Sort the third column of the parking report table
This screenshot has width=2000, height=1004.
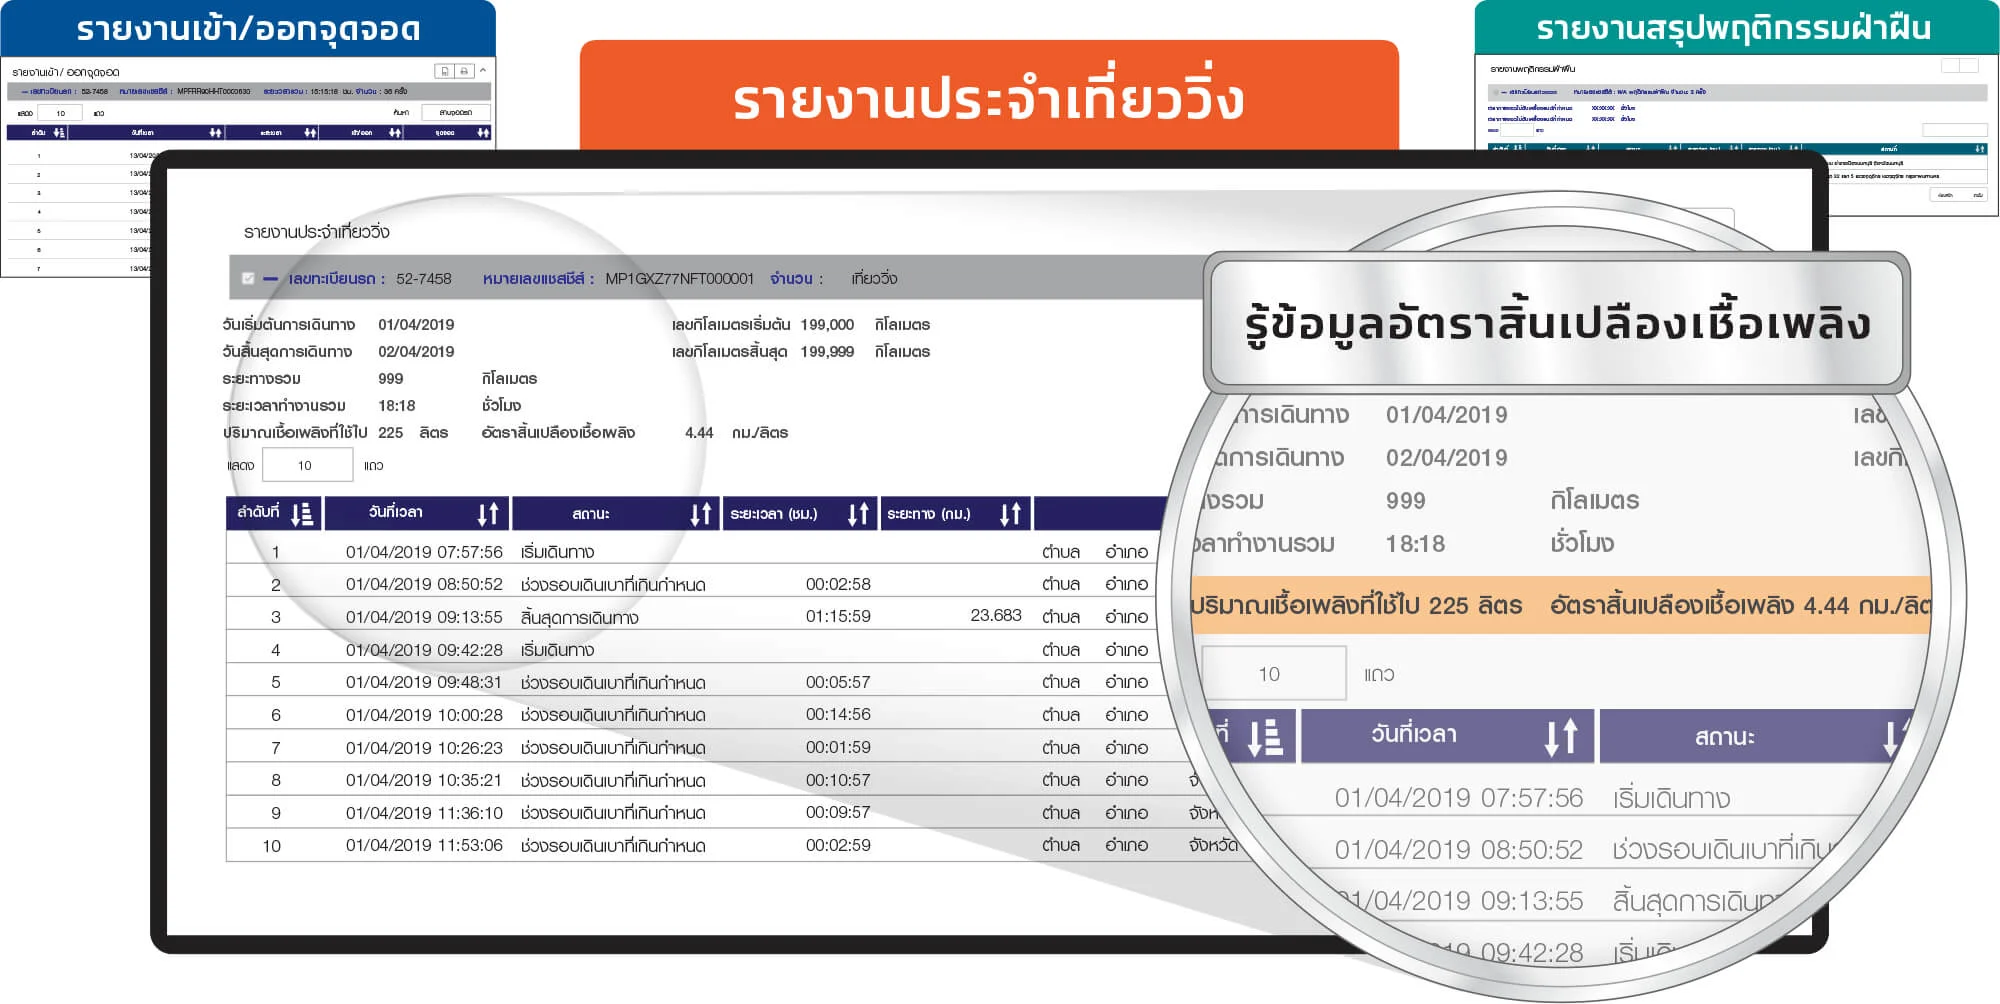pos(310,132)
